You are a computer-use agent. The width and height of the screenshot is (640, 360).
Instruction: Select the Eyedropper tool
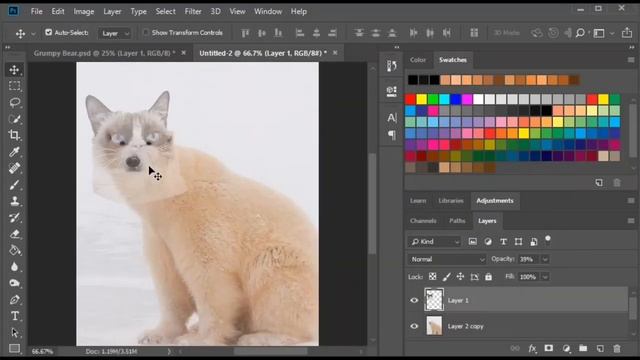tap(14, 152)
